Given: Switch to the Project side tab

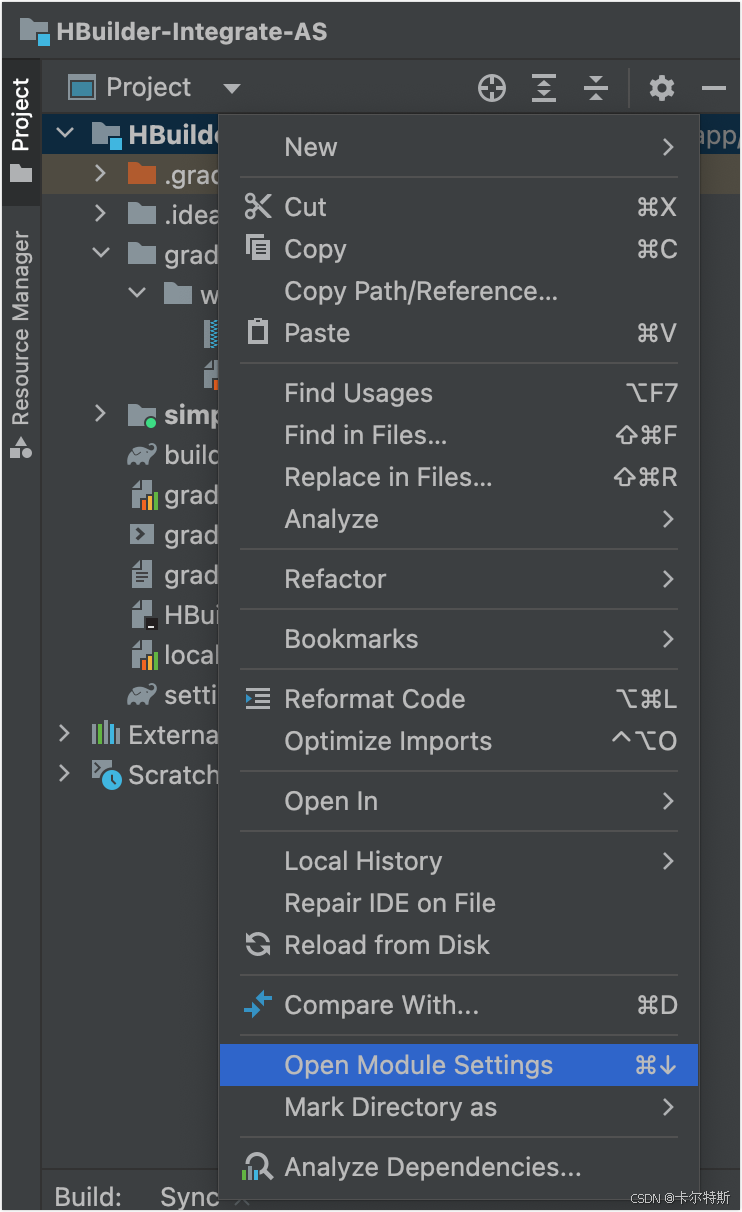Looking at the screenshot, I should [x=21, y=130].
